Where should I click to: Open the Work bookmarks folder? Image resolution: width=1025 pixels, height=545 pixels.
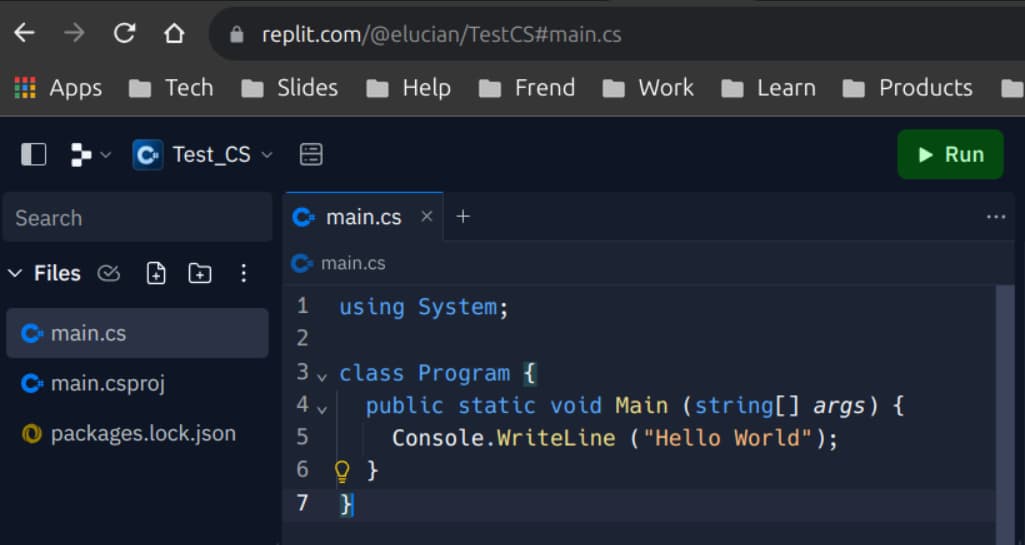tap(648, 88)
